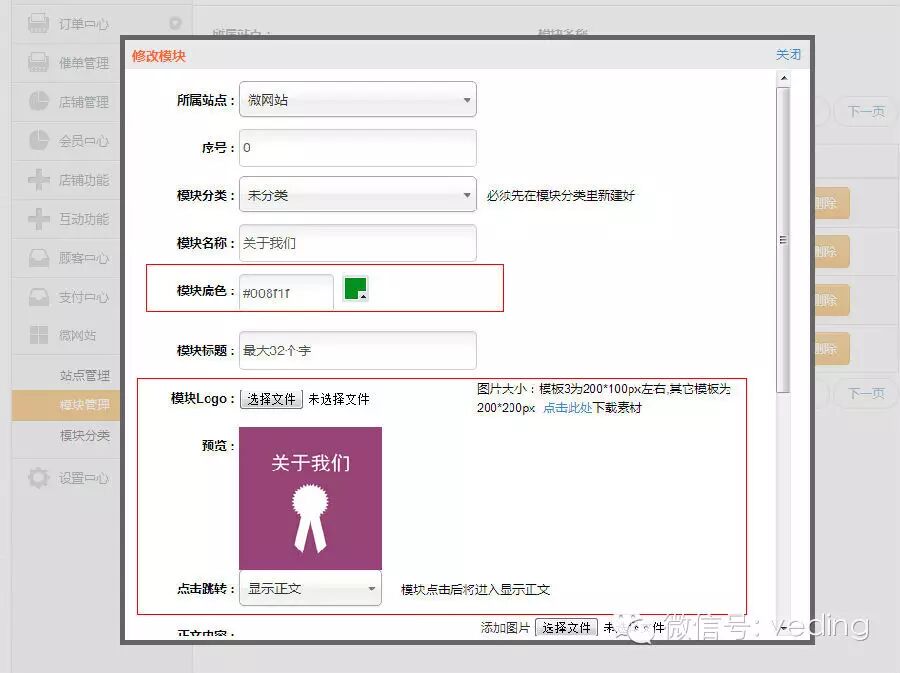The image size is (900, 673).
Task: Click dialog scrollbar up arrow
Action: click(783, 79)
